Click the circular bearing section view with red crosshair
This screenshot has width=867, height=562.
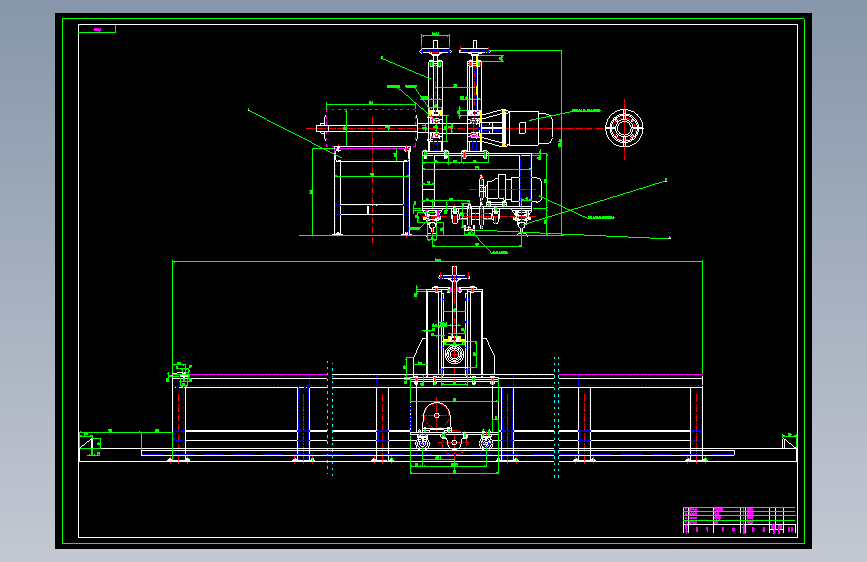624,128
